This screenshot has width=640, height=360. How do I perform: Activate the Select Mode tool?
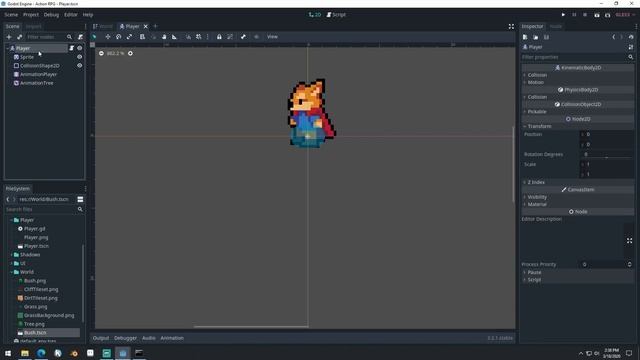[94, 37]
